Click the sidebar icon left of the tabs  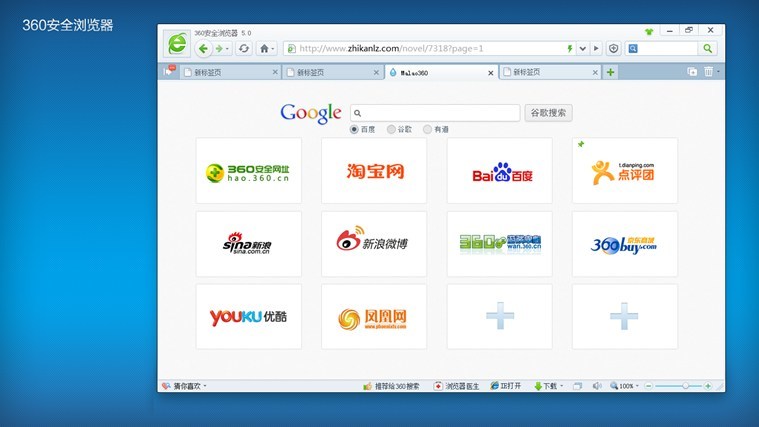(169, 71)
